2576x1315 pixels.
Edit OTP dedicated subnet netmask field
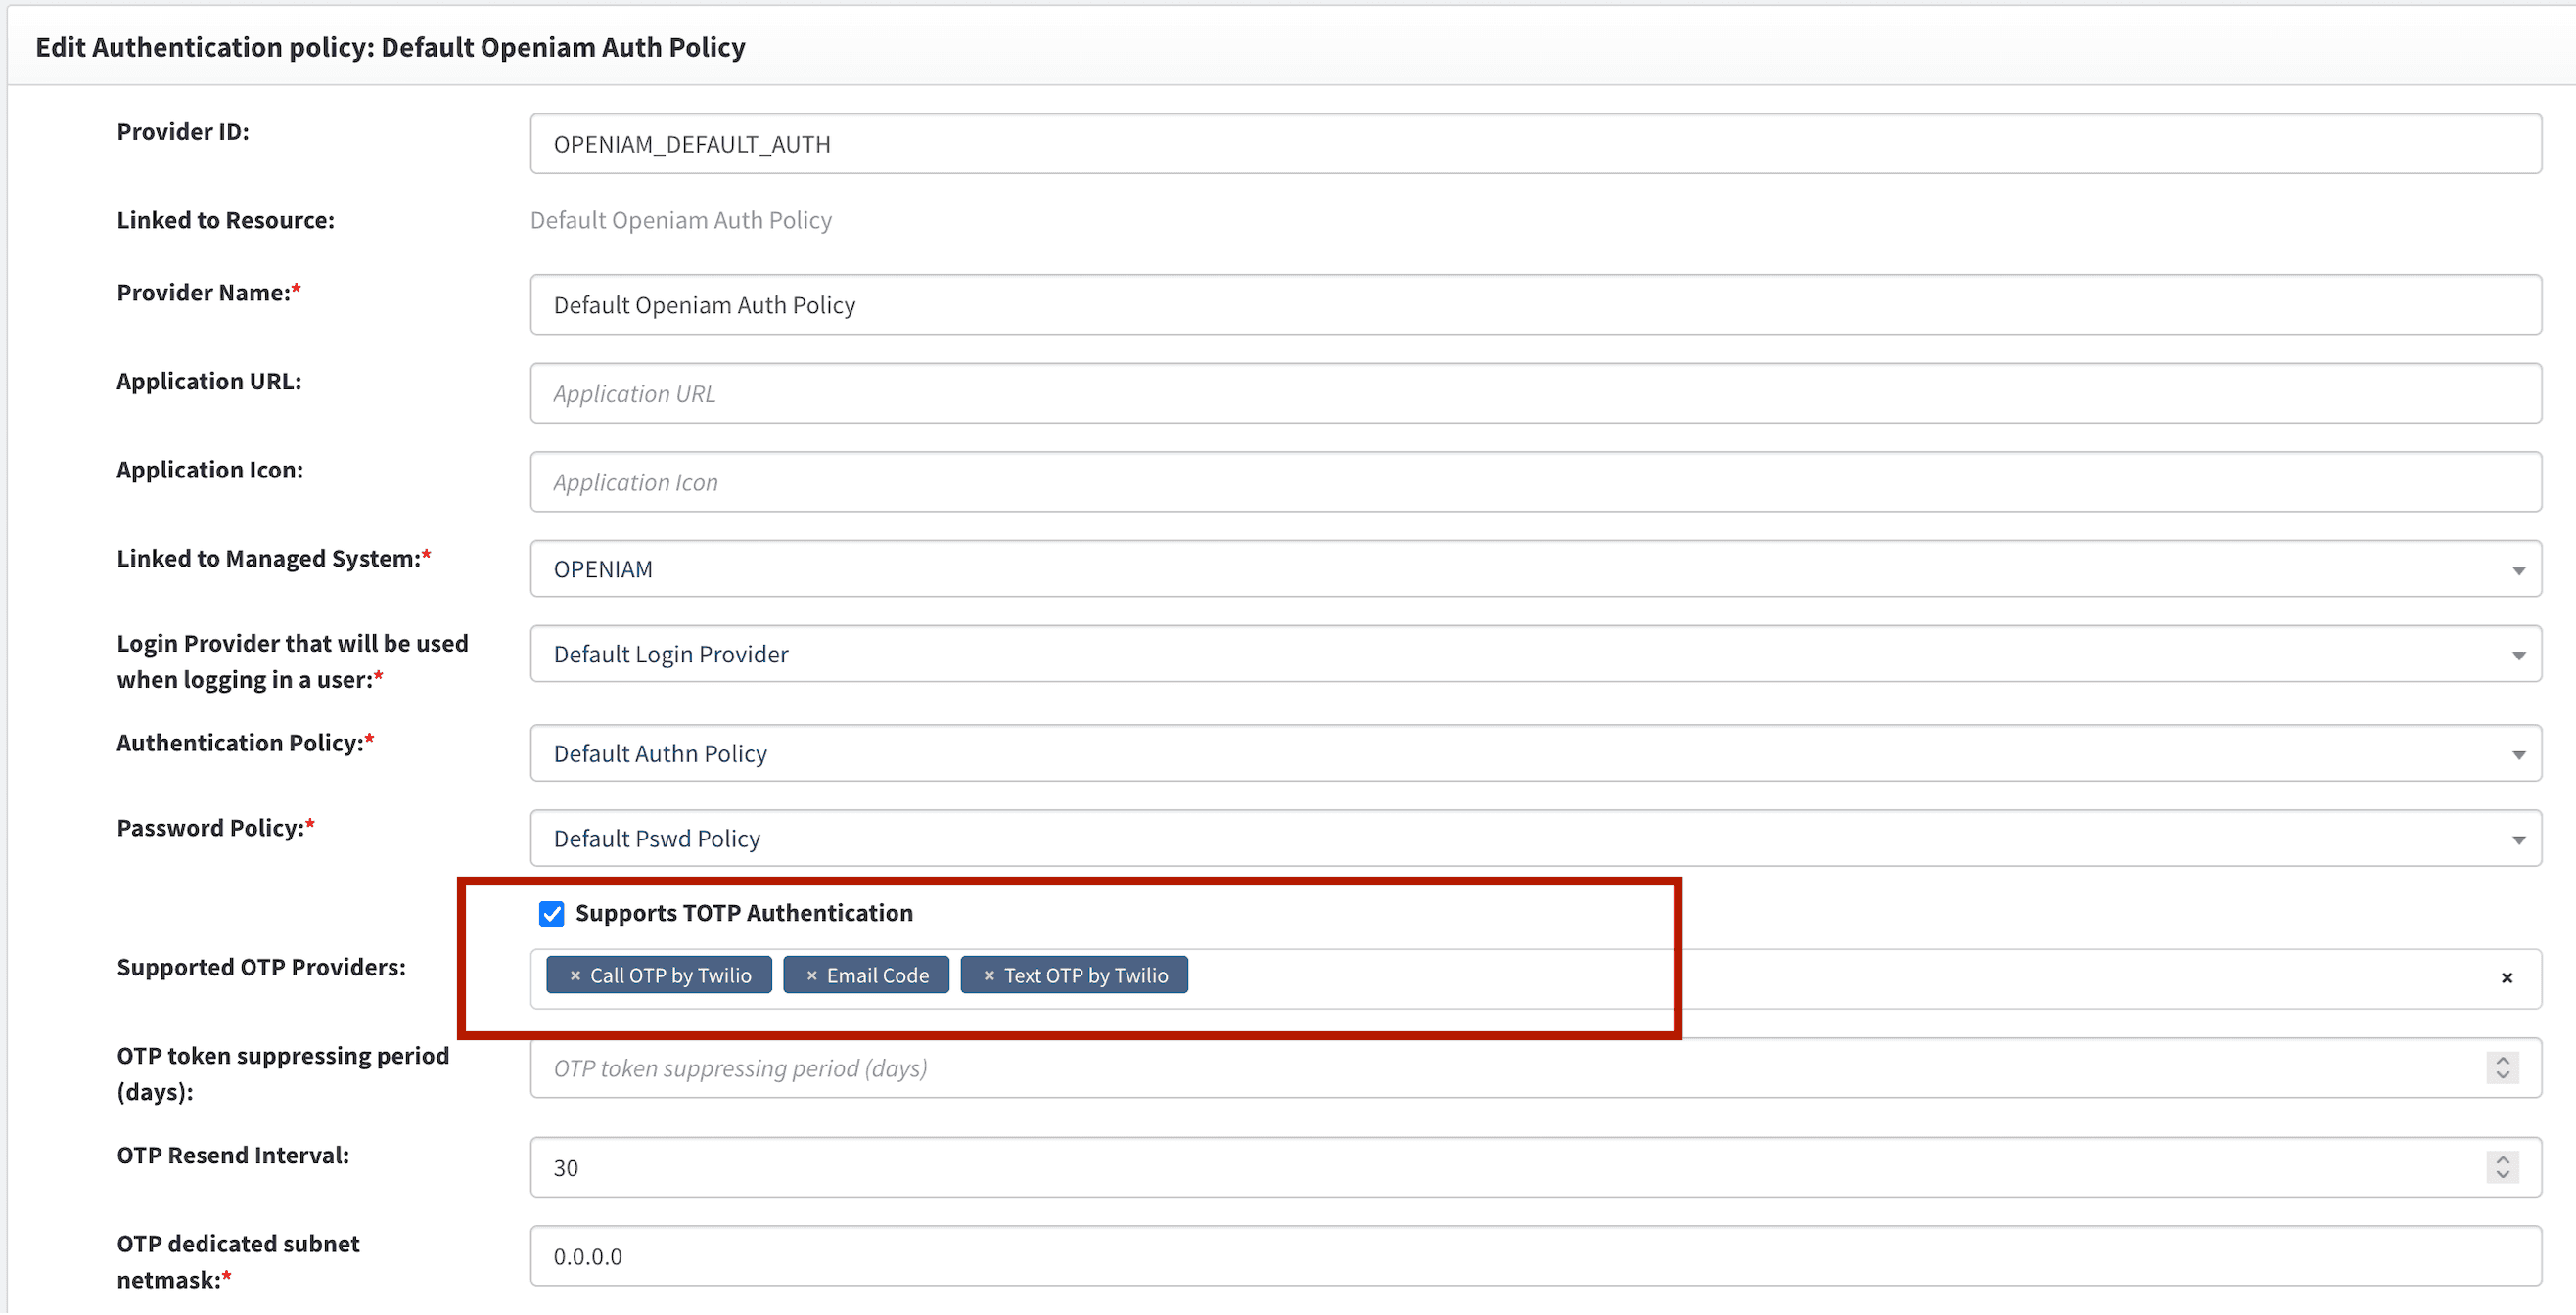tap(1536, 1257)
